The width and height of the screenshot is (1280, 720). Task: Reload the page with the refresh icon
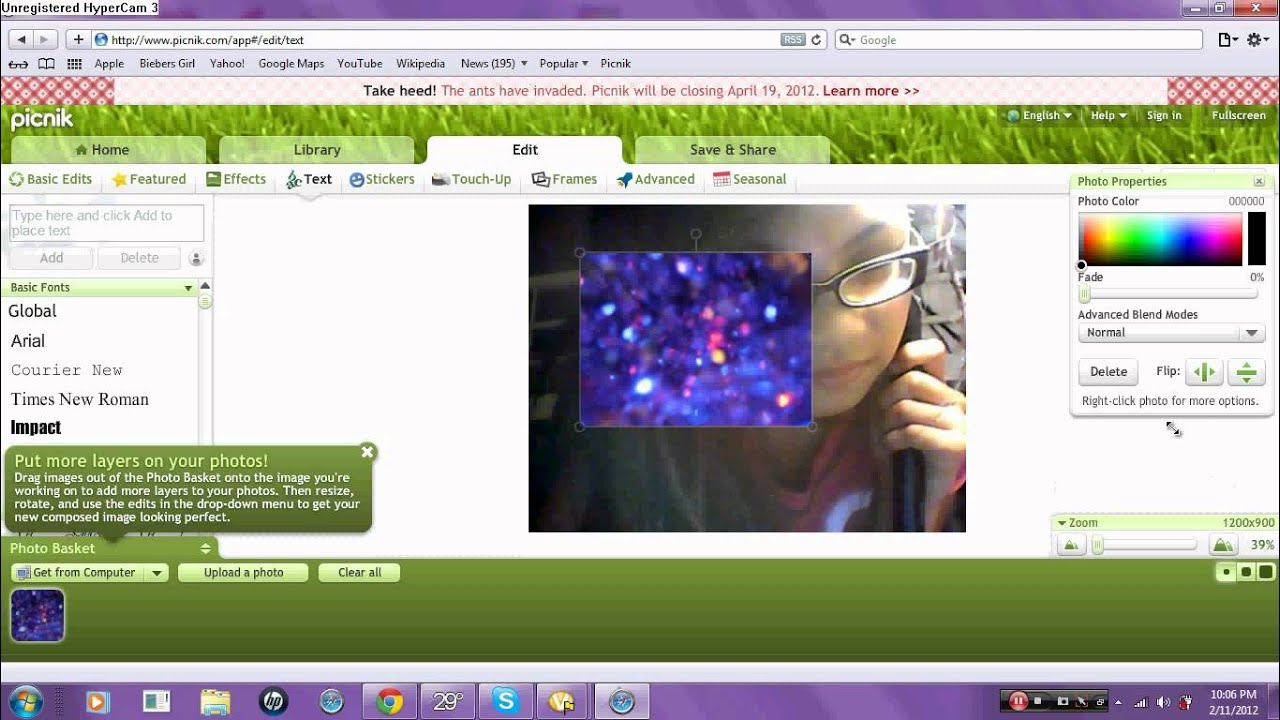tap(816, 40)
